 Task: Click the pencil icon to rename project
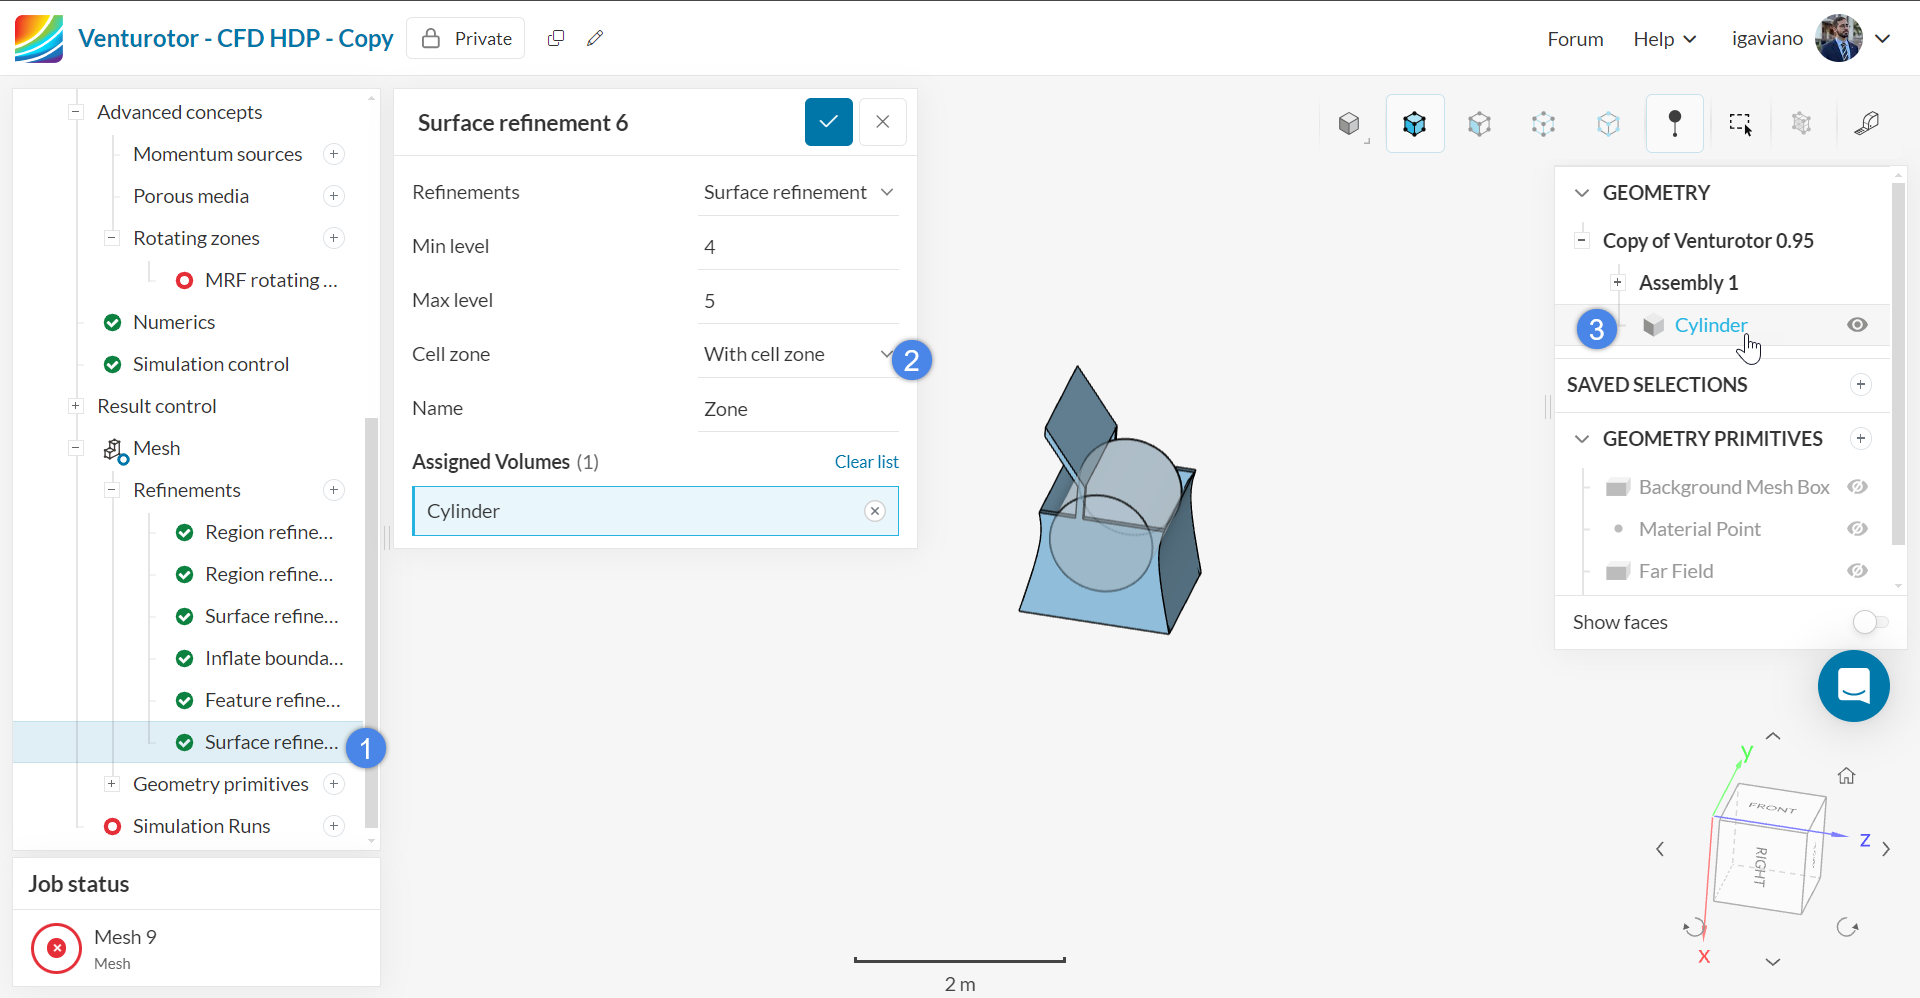pyautogui.click(x=595, y=38)
